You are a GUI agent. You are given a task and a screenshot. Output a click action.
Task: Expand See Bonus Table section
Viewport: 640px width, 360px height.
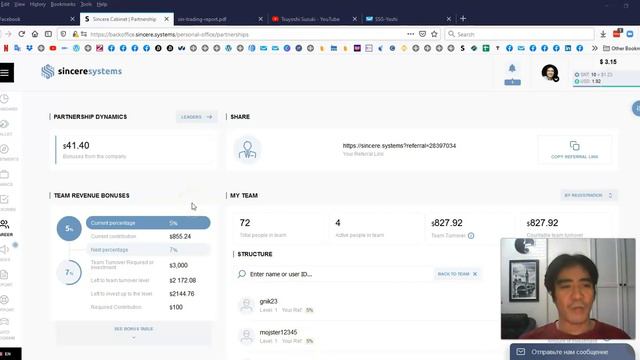click(133, 332)
